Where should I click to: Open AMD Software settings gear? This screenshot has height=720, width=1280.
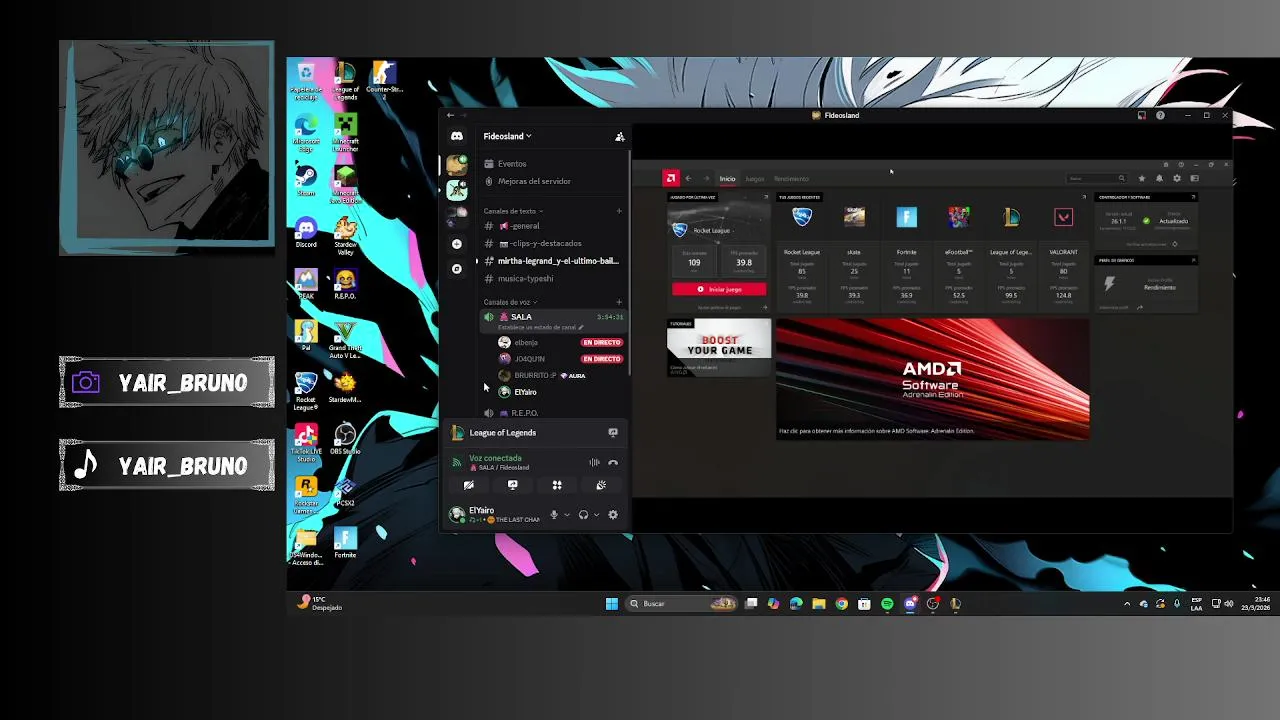pyautogui.click(x=1177, y=178)
